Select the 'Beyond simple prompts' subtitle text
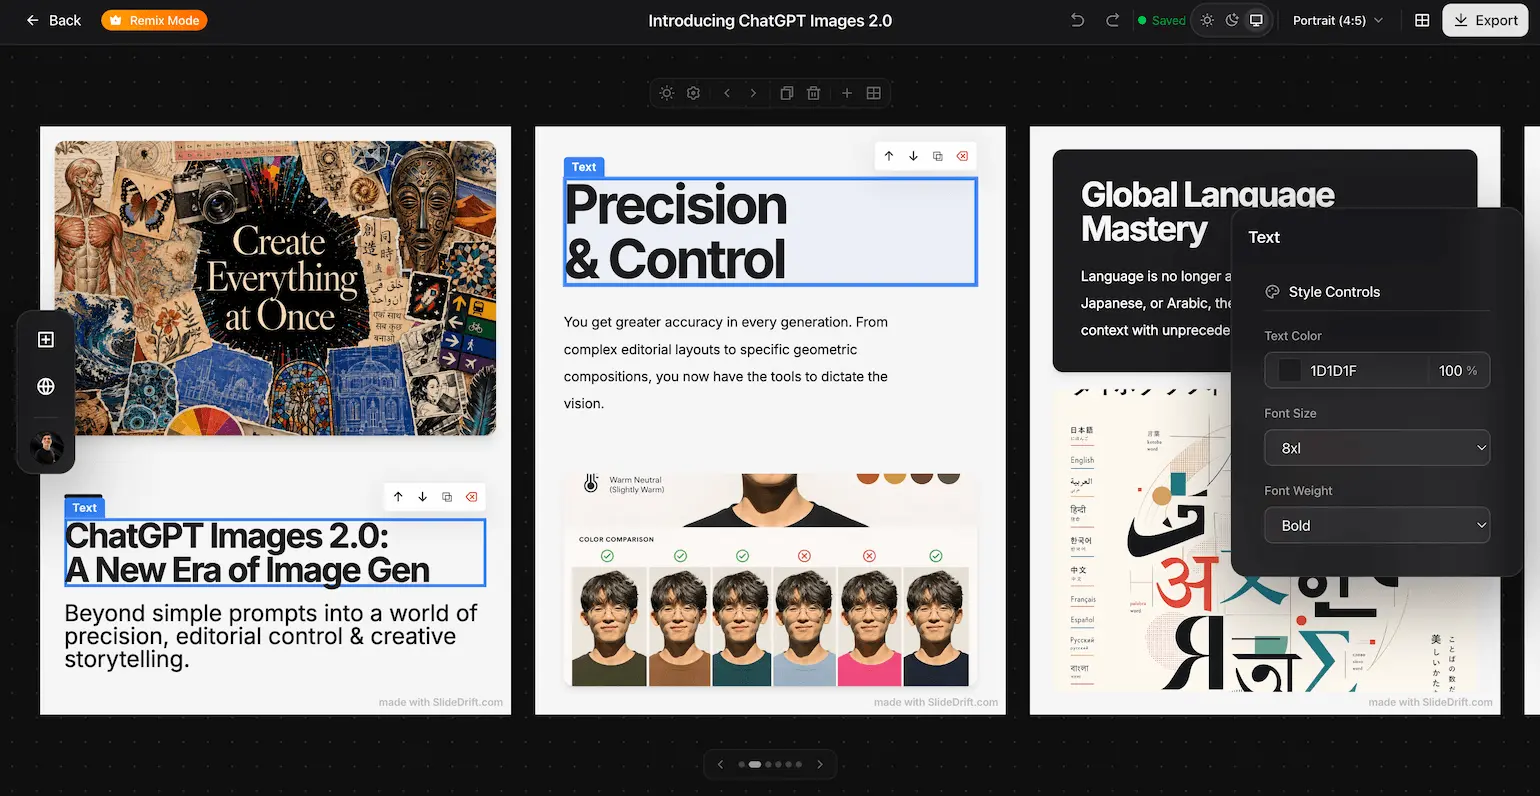 [x=270, y=636]
